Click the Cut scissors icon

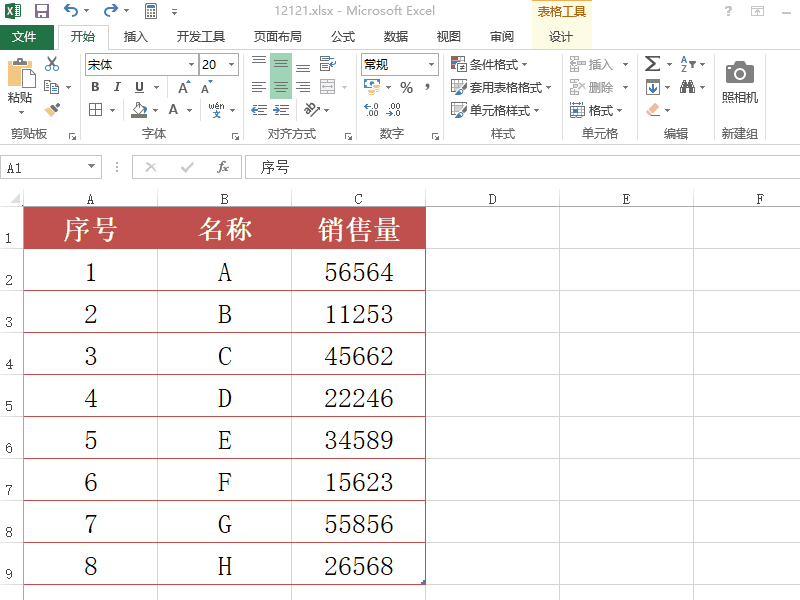[x=50, y=65]
